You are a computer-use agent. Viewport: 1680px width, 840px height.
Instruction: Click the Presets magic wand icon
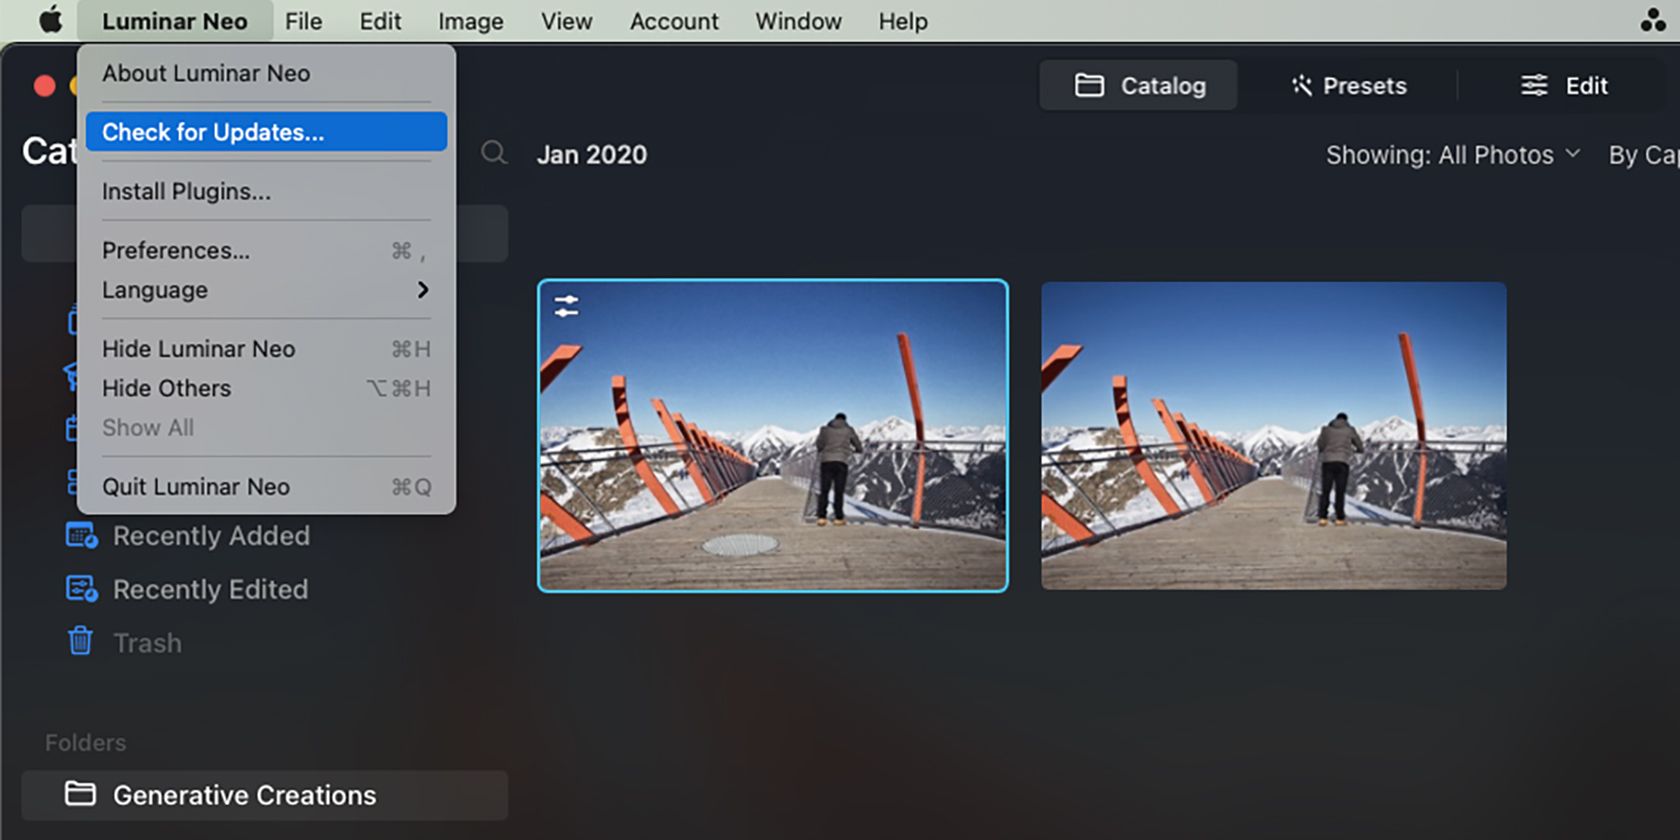(x=1301, y=85)
